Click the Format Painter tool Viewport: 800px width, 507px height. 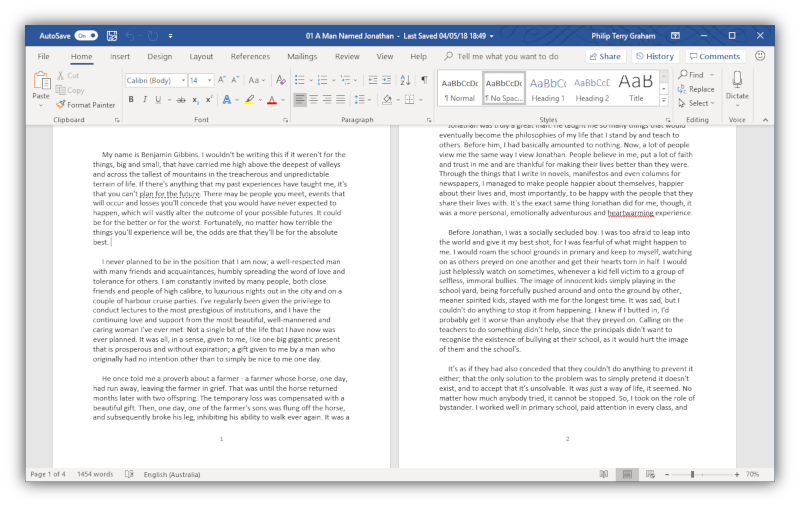click(86, 104)
